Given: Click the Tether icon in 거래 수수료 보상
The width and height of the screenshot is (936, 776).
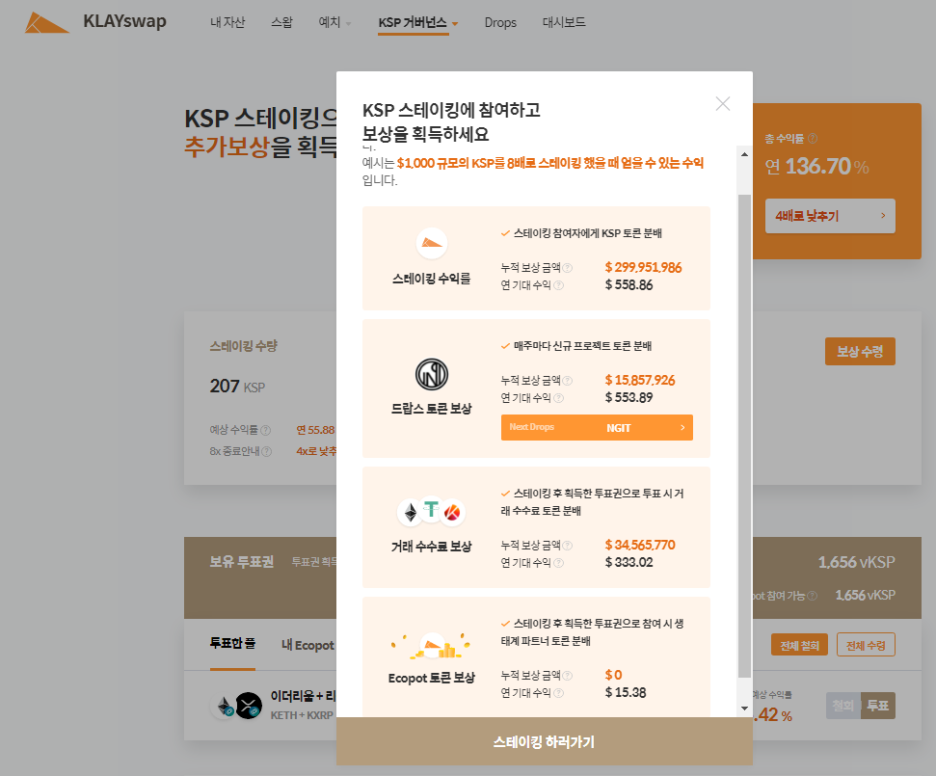Looking at the screenshot, I should [431, 509].
